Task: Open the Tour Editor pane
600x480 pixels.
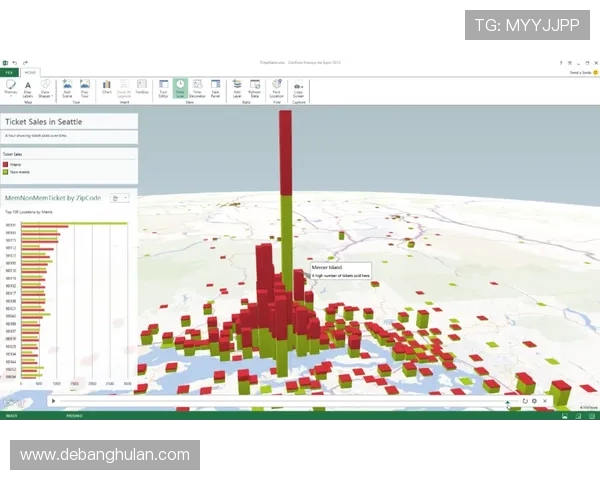Action: coord(163,88)
